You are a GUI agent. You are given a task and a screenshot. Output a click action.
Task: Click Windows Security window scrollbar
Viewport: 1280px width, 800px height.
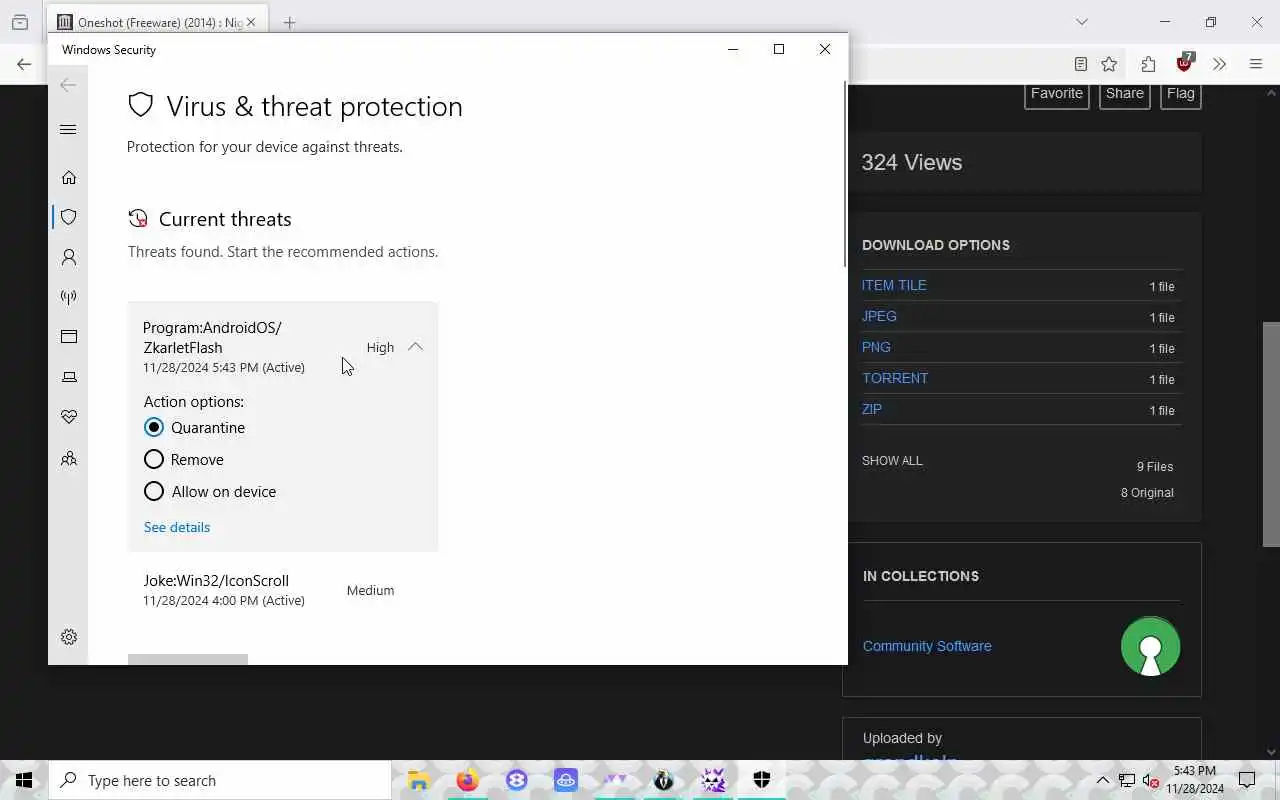pos(845,175)
